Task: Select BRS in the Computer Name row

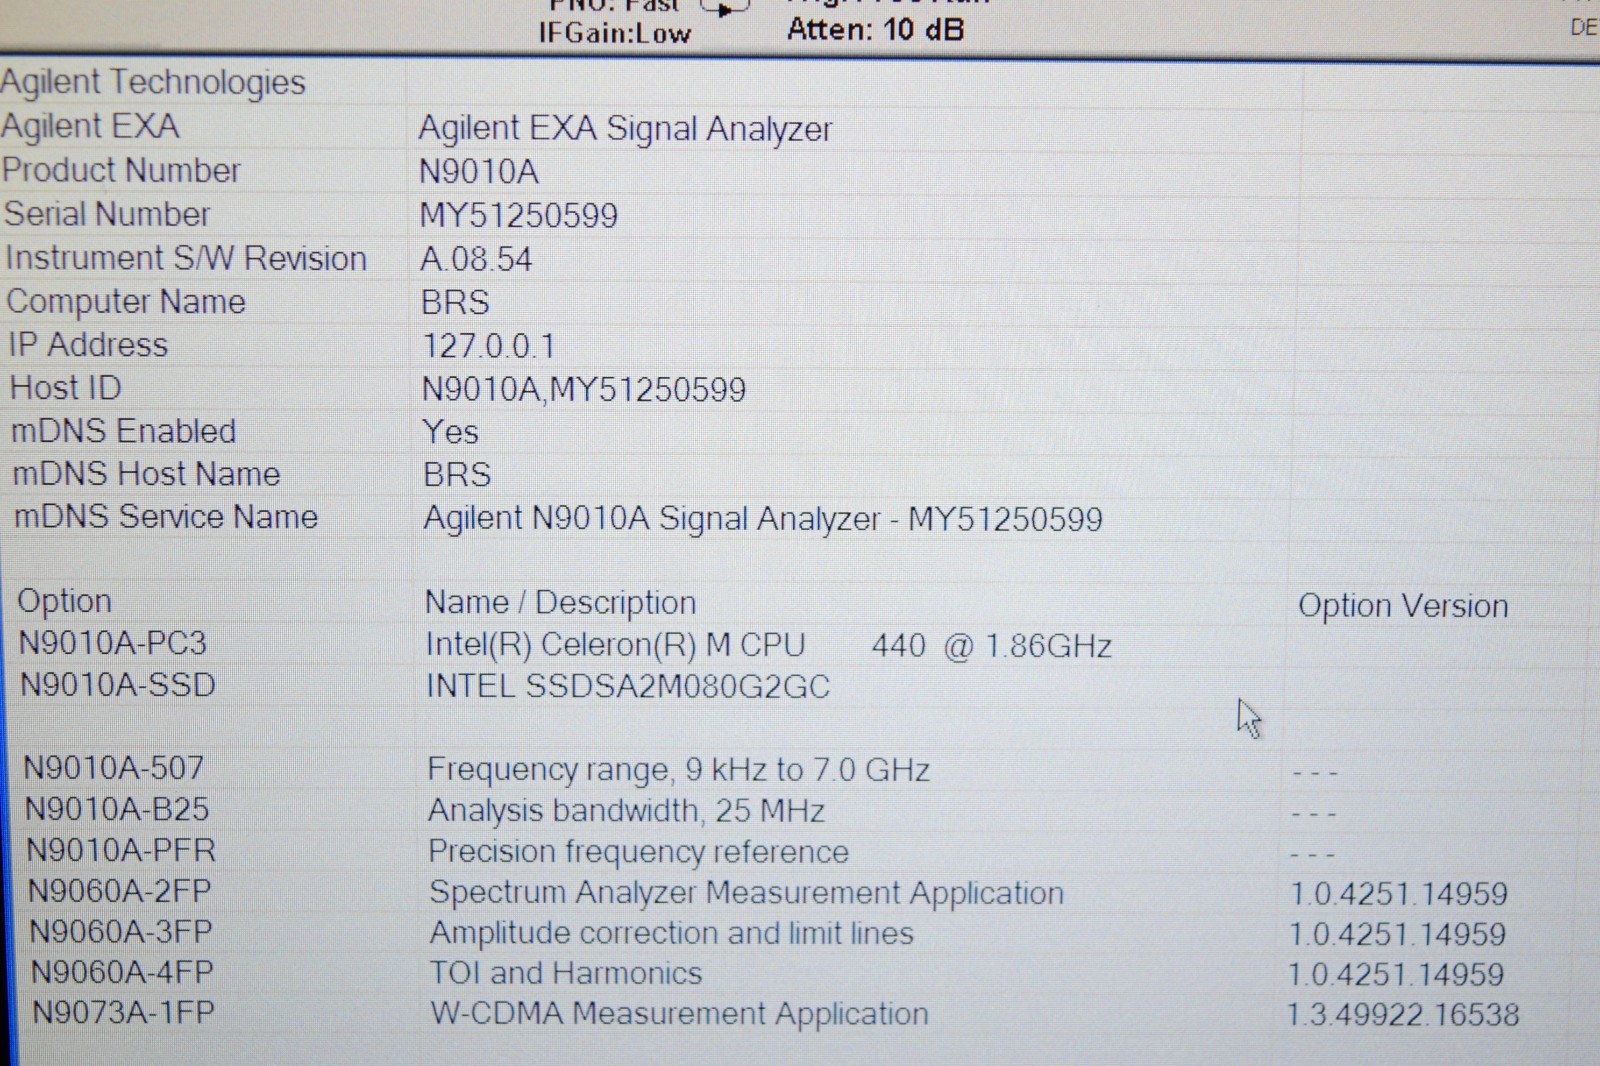Action: (x=455, y=303)
